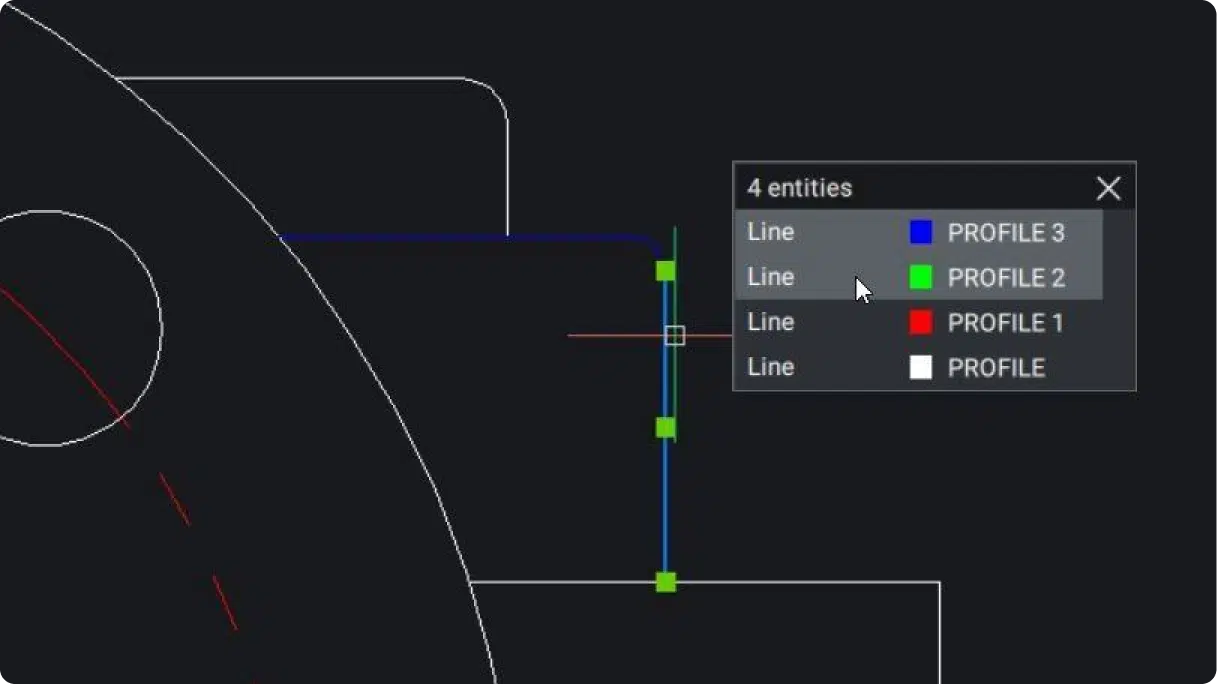Select the dark blue horizontal line

click(450, 238)
